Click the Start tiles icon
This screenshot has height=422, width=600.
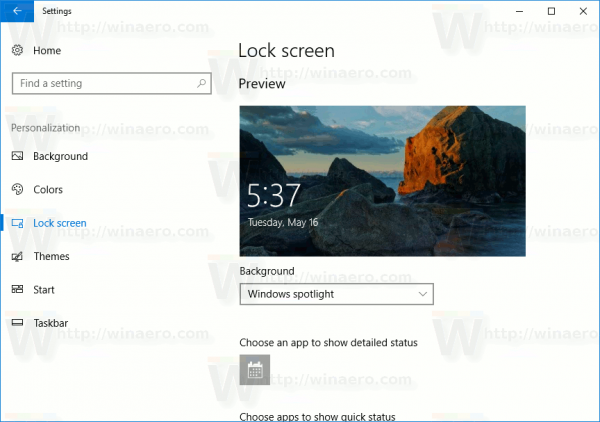click(17, 289)
